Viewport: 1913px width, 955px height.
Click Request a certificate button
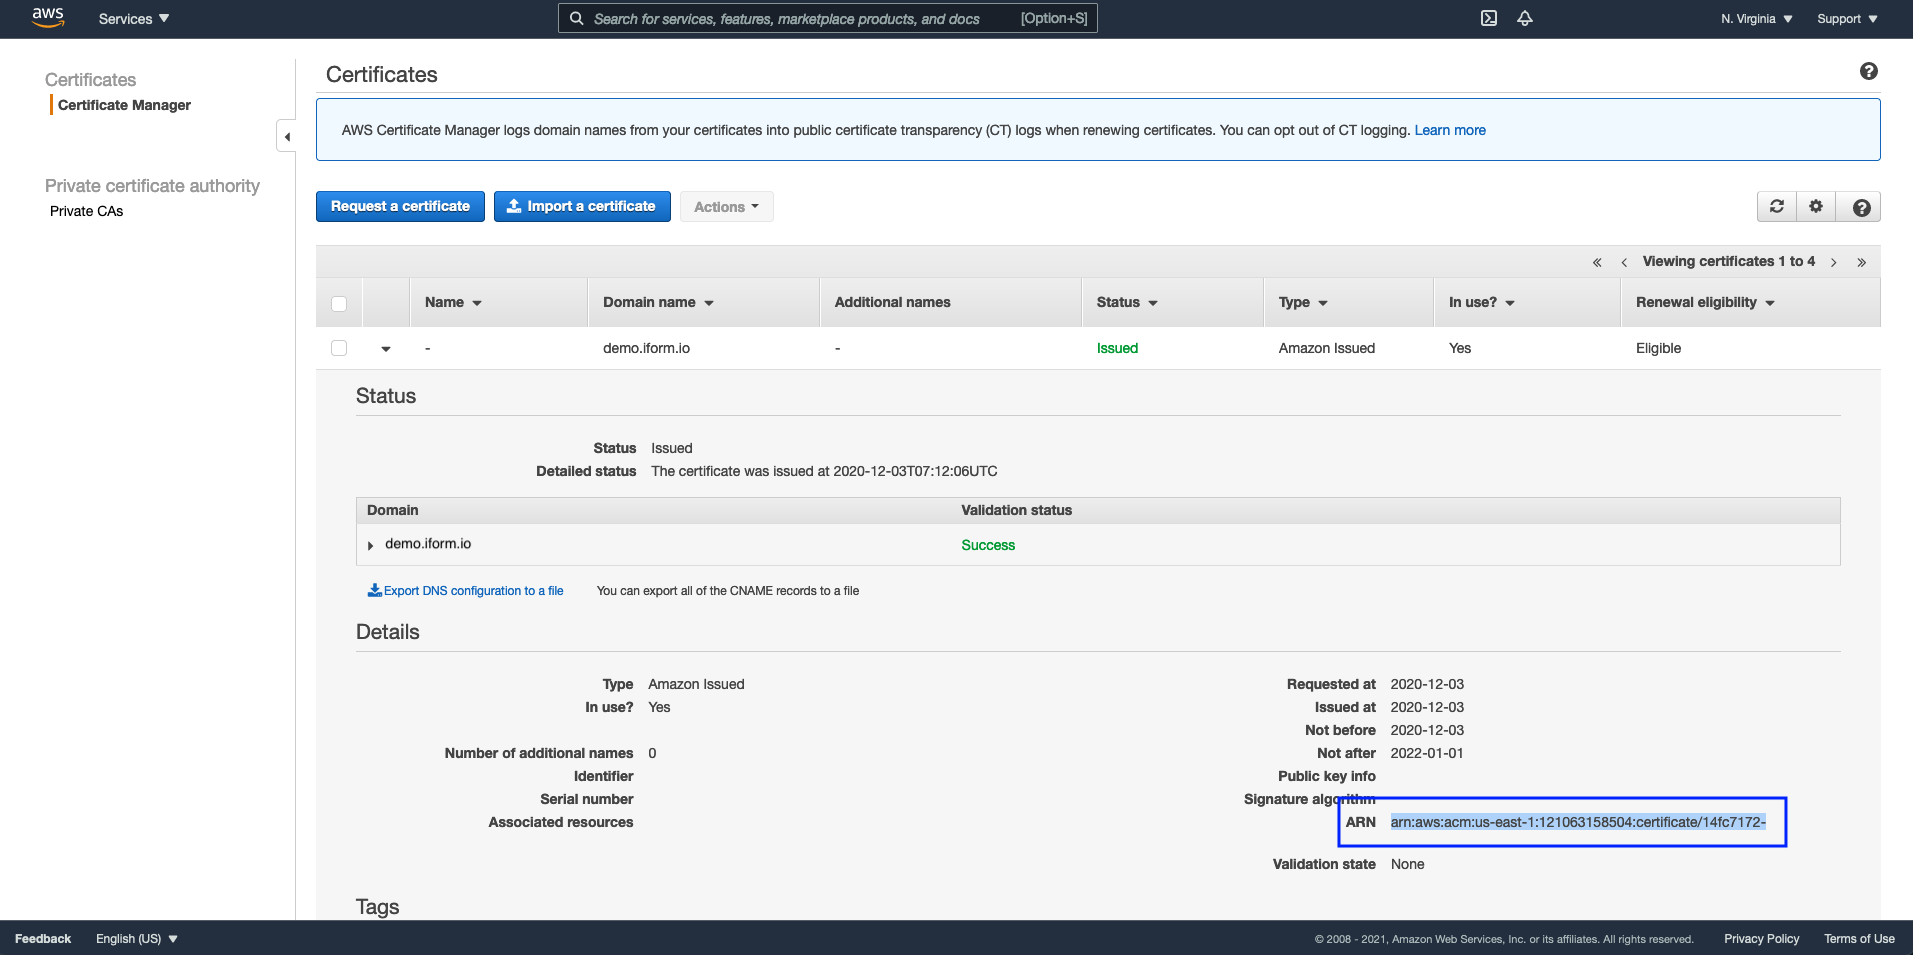click(400, 206)
